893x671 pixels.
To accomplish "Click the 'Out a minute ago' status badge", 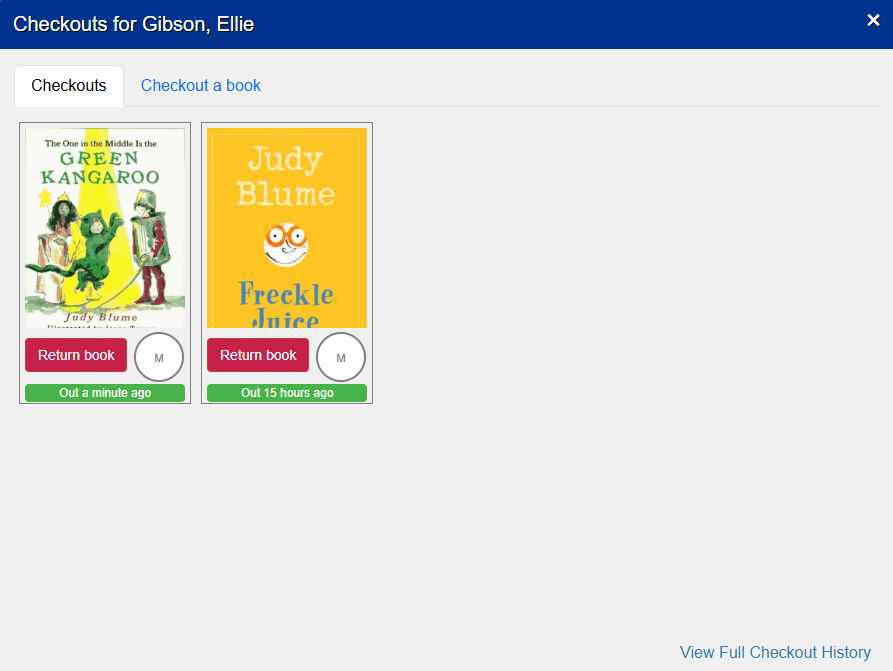I will tap(105, 393).
